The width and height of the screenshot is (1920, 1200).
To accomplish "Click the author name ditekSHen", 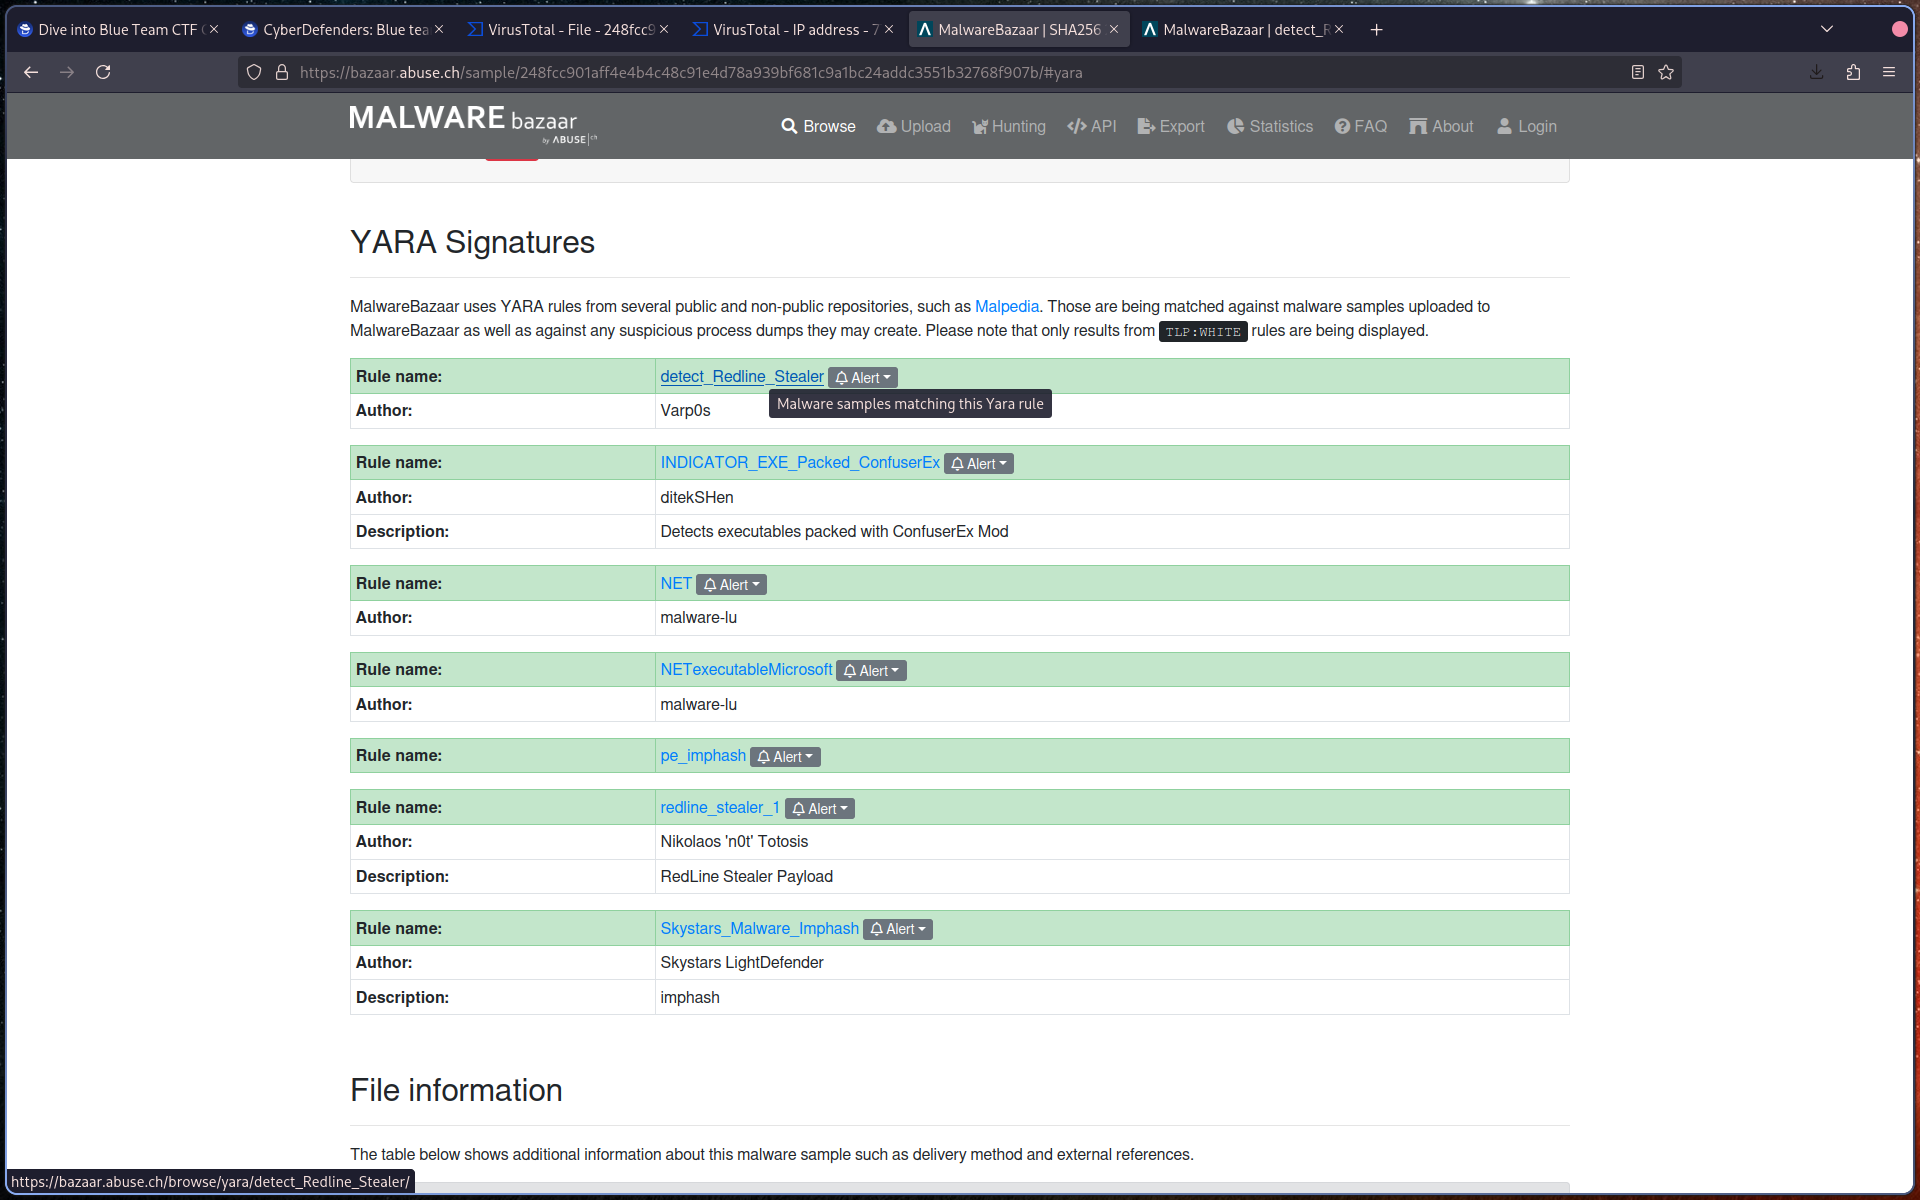I will pos(697,497).
